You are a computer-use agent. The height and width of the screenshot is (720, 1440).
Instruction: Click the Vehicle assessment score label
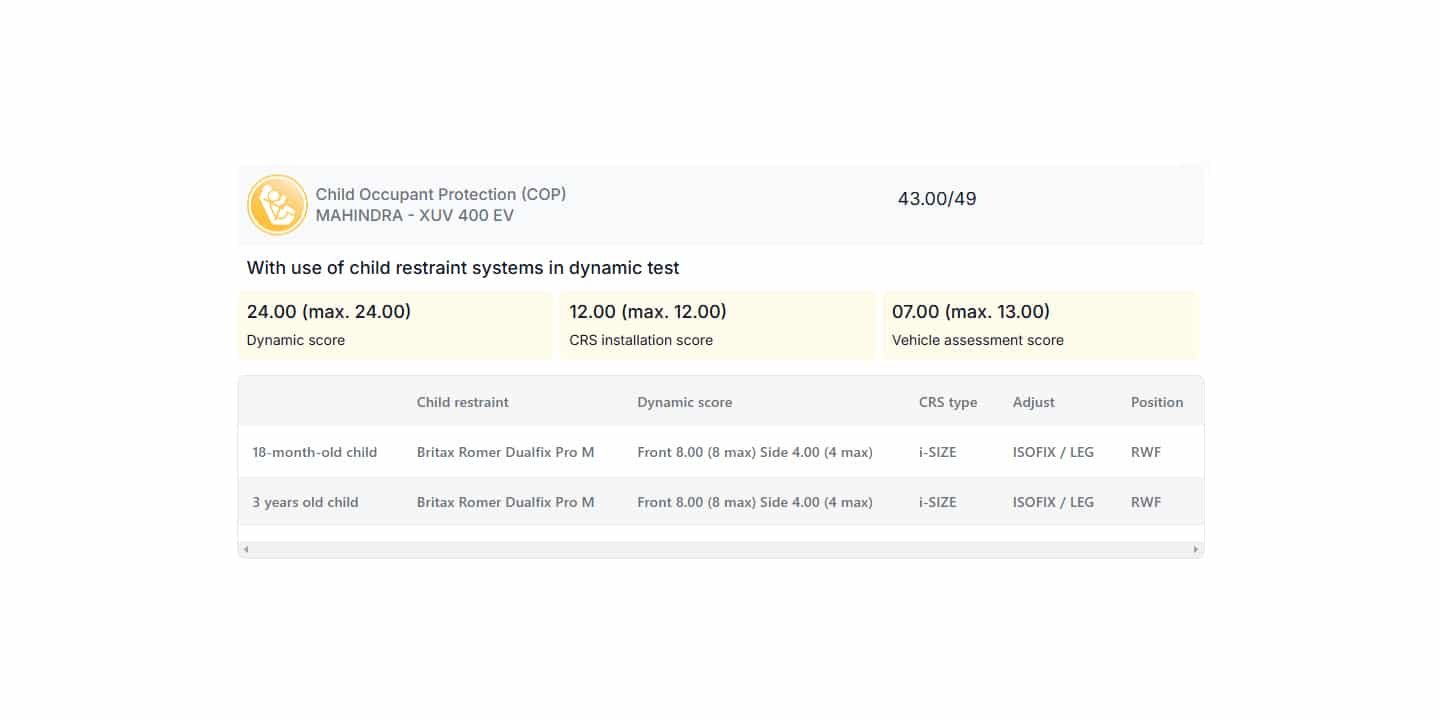point(978,340)
